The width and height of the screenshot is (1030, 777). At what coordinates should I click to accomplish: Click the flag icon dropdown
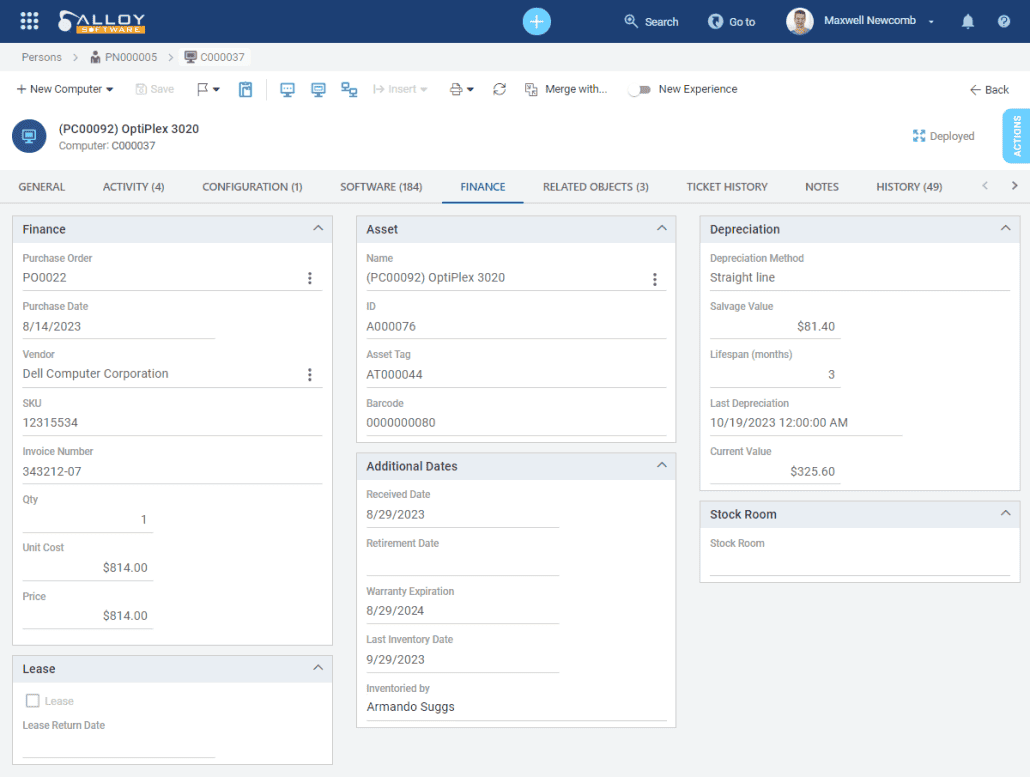pos(208,89)
